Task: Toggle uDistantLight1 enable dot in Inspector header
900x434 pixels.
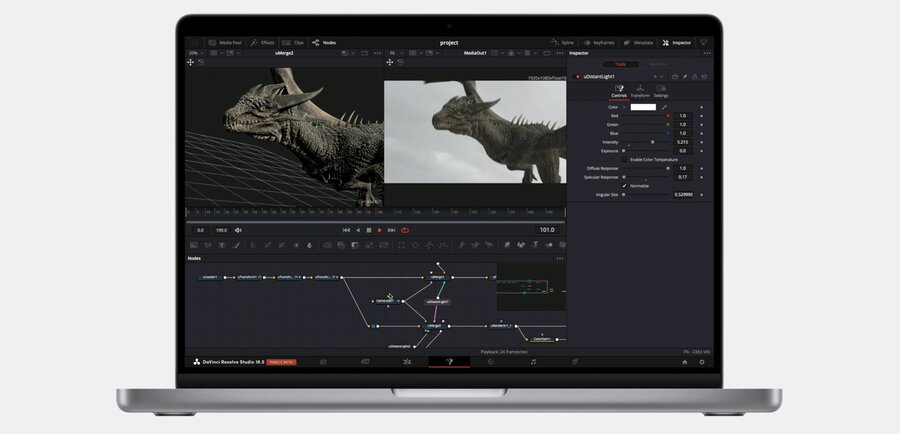Action: (x=577, y=76)
